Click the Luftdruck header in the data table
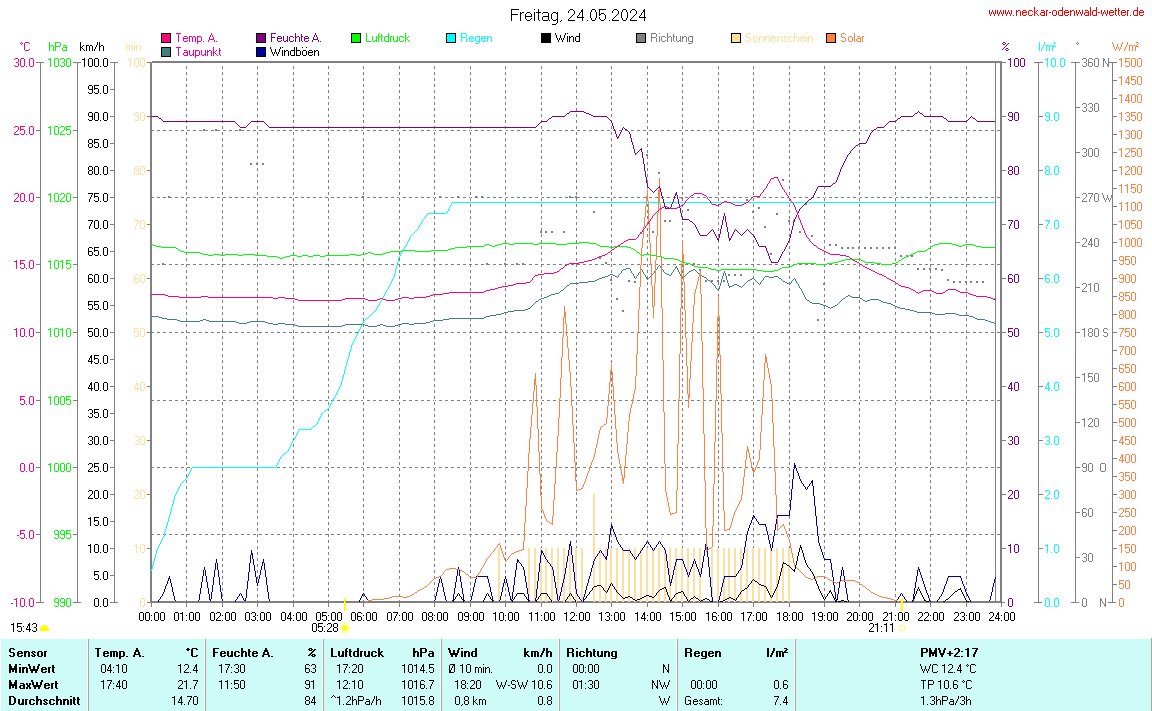Viewport: 1152px width, 711px height. tap(357, 653)
